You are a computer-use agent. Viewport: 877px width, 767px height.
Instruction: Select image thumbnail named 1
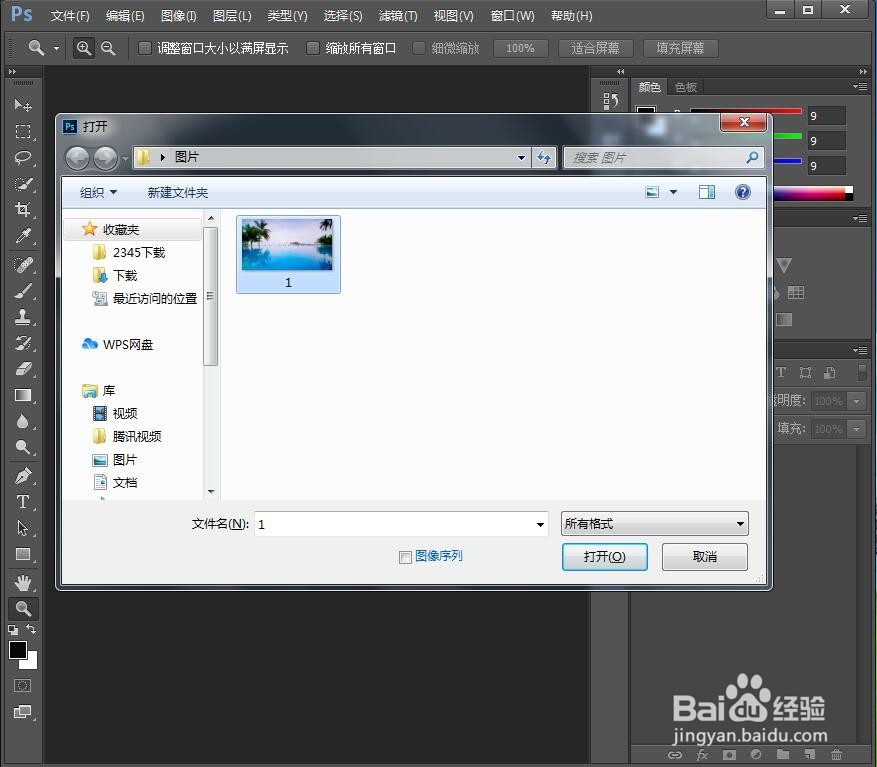point(287,254)
